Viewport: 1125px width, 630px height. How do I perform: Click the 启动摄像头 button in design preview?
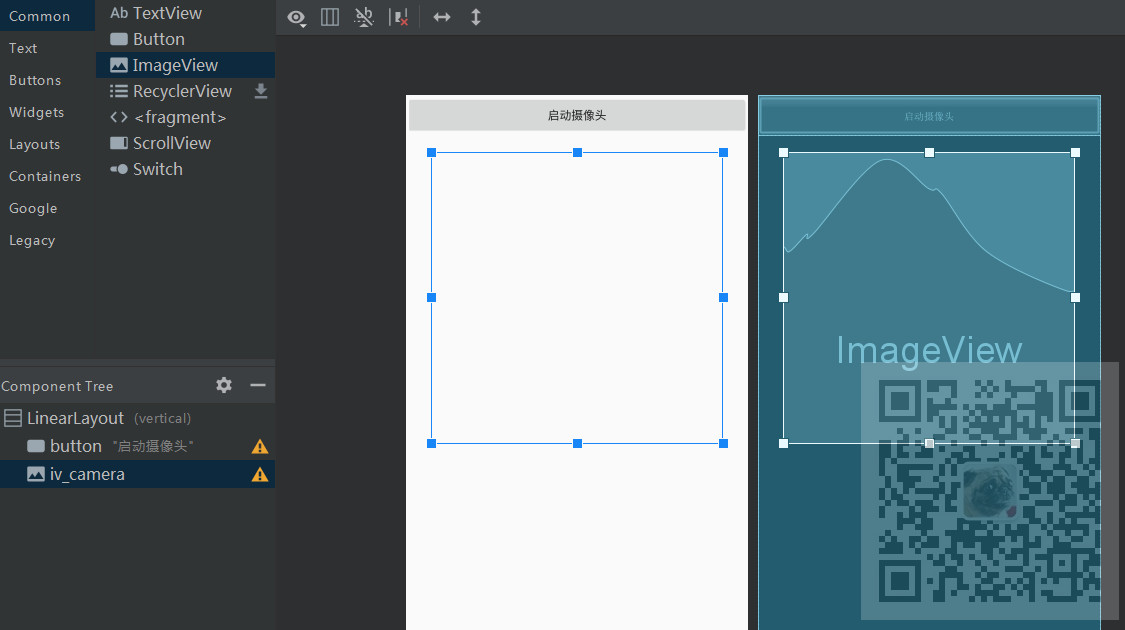[577, 115]
